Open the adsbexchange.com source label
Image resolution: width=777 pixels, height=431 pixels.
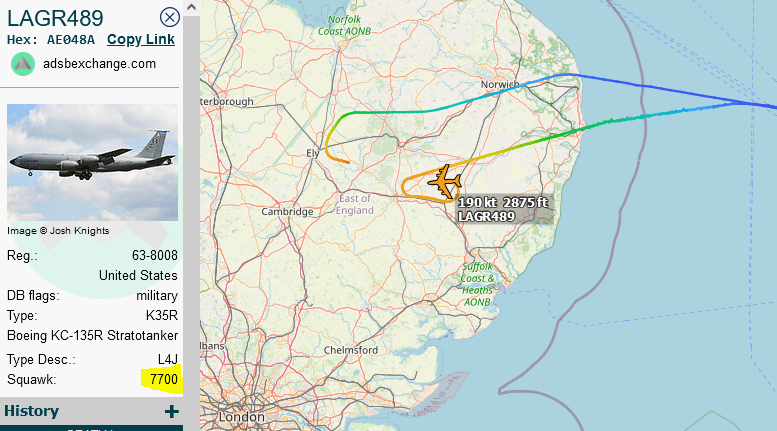(x=99, y=64)
